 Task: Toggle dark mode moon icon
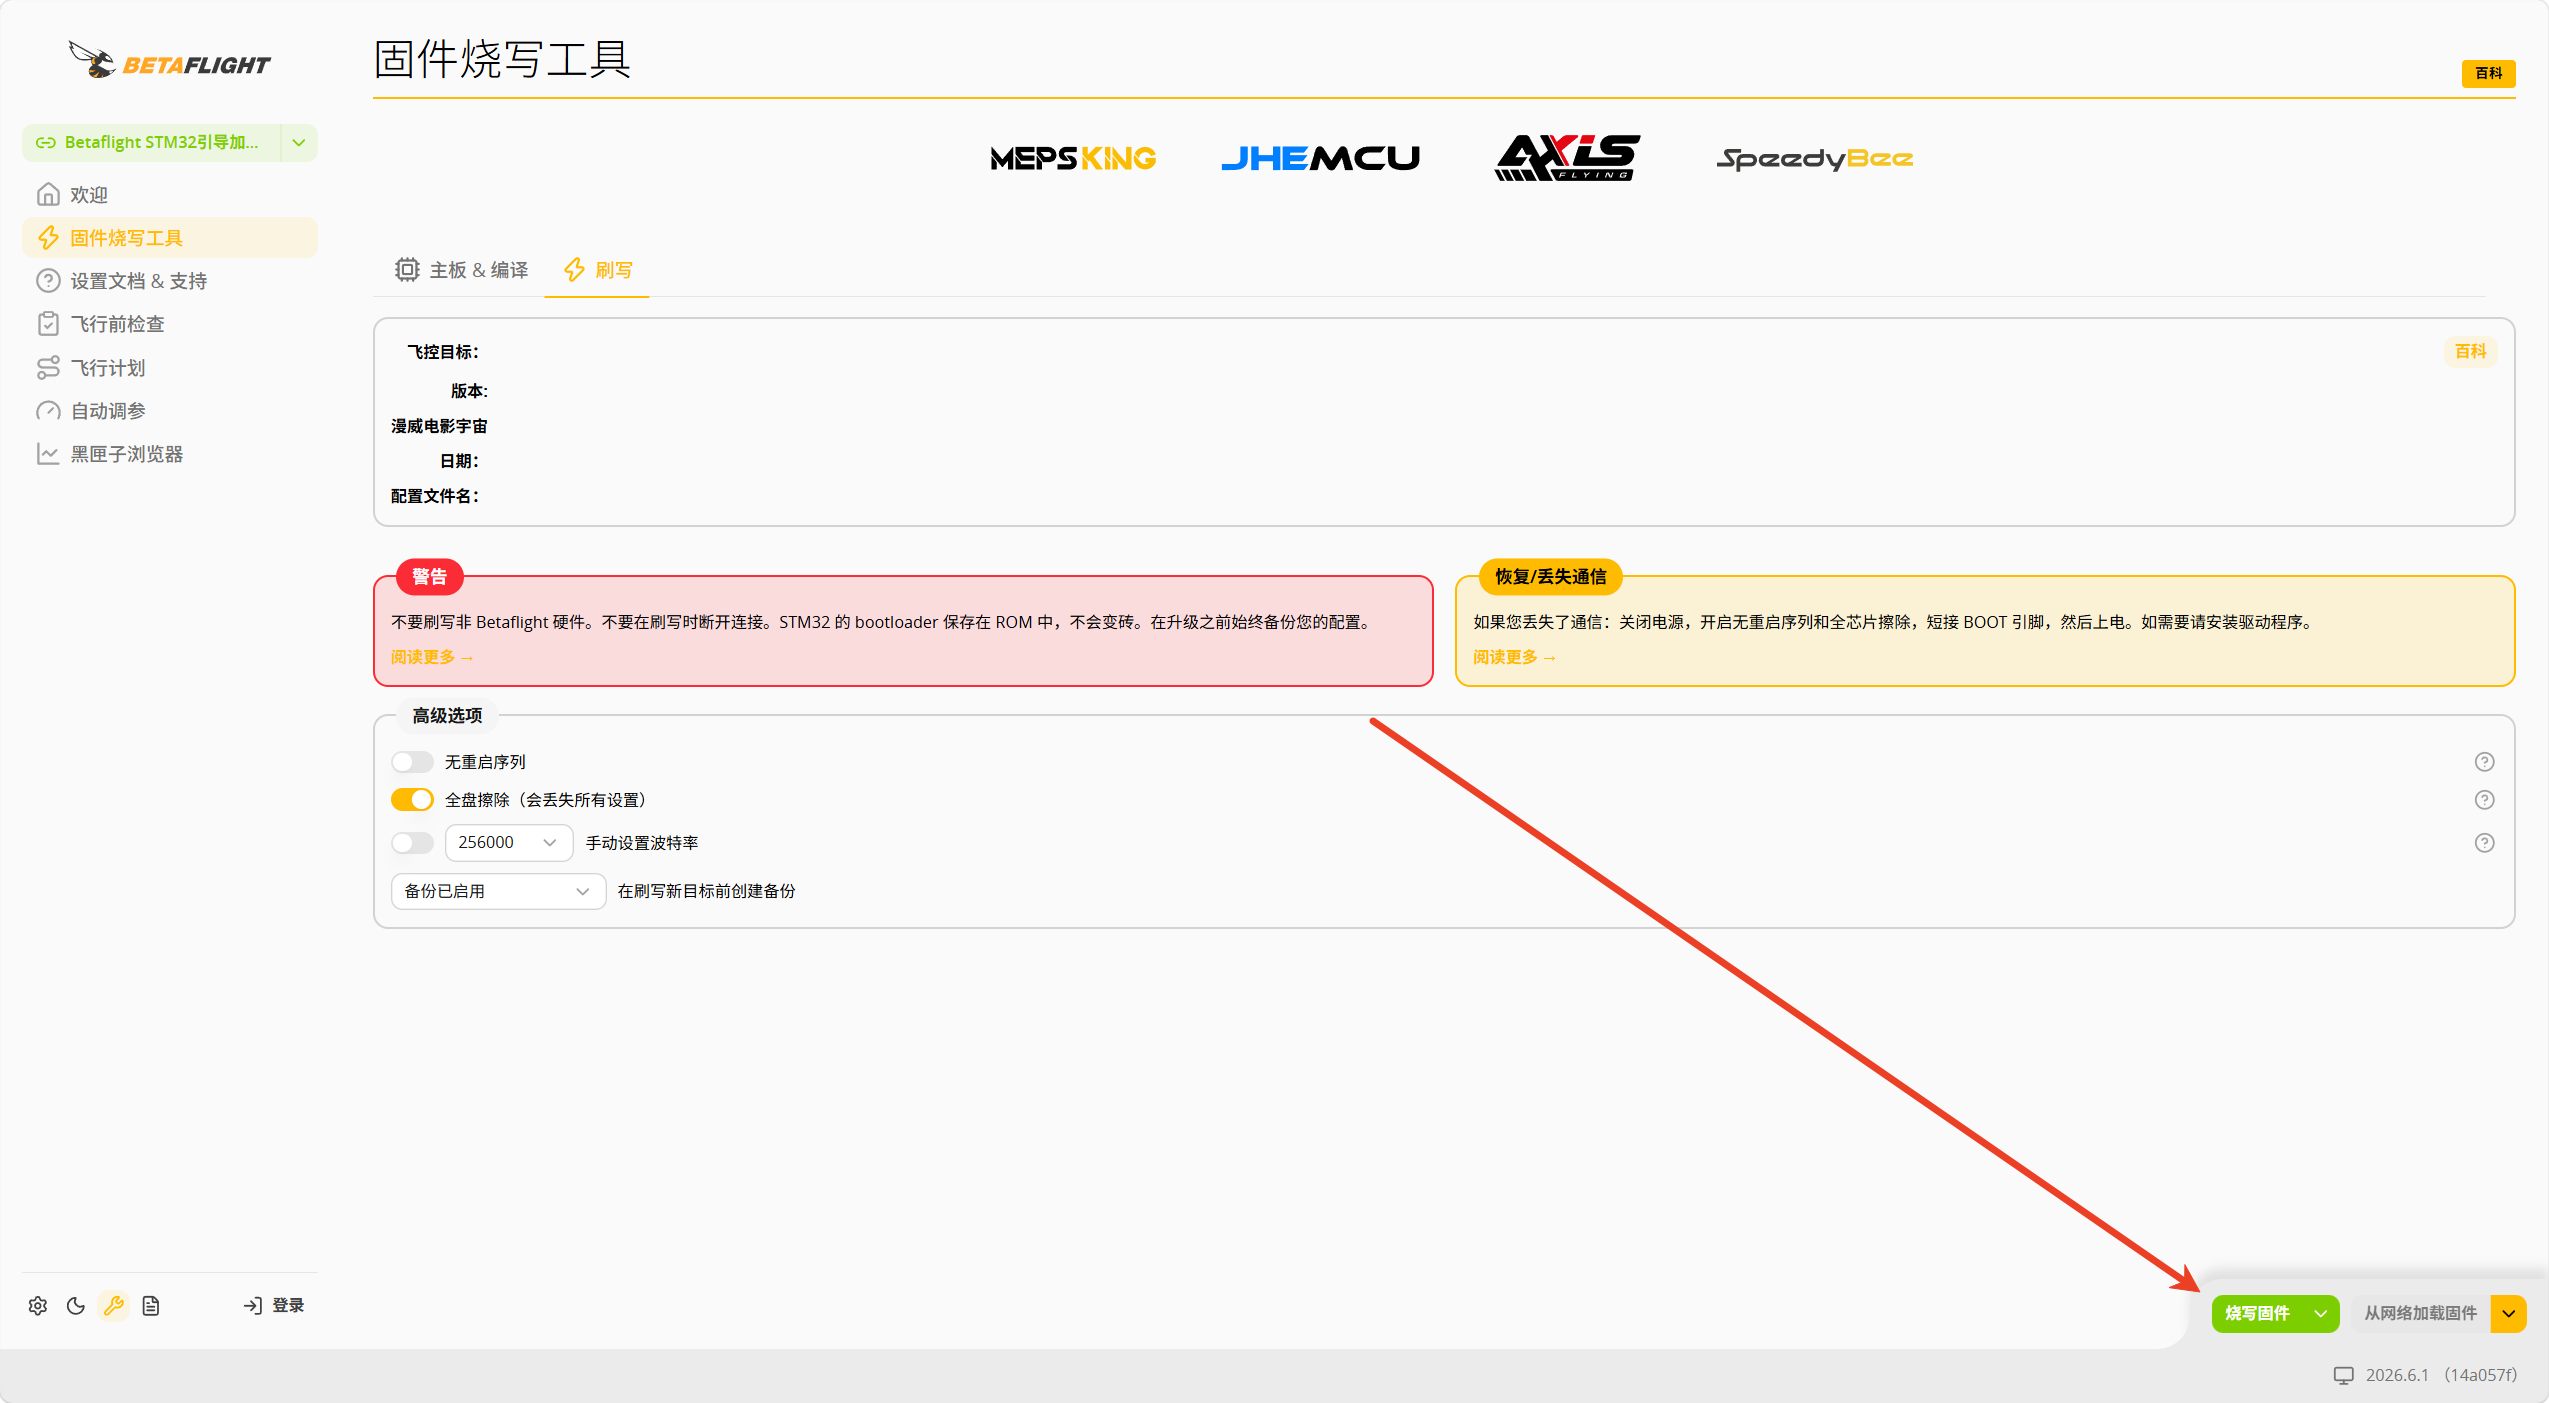tap(76, 1305)
